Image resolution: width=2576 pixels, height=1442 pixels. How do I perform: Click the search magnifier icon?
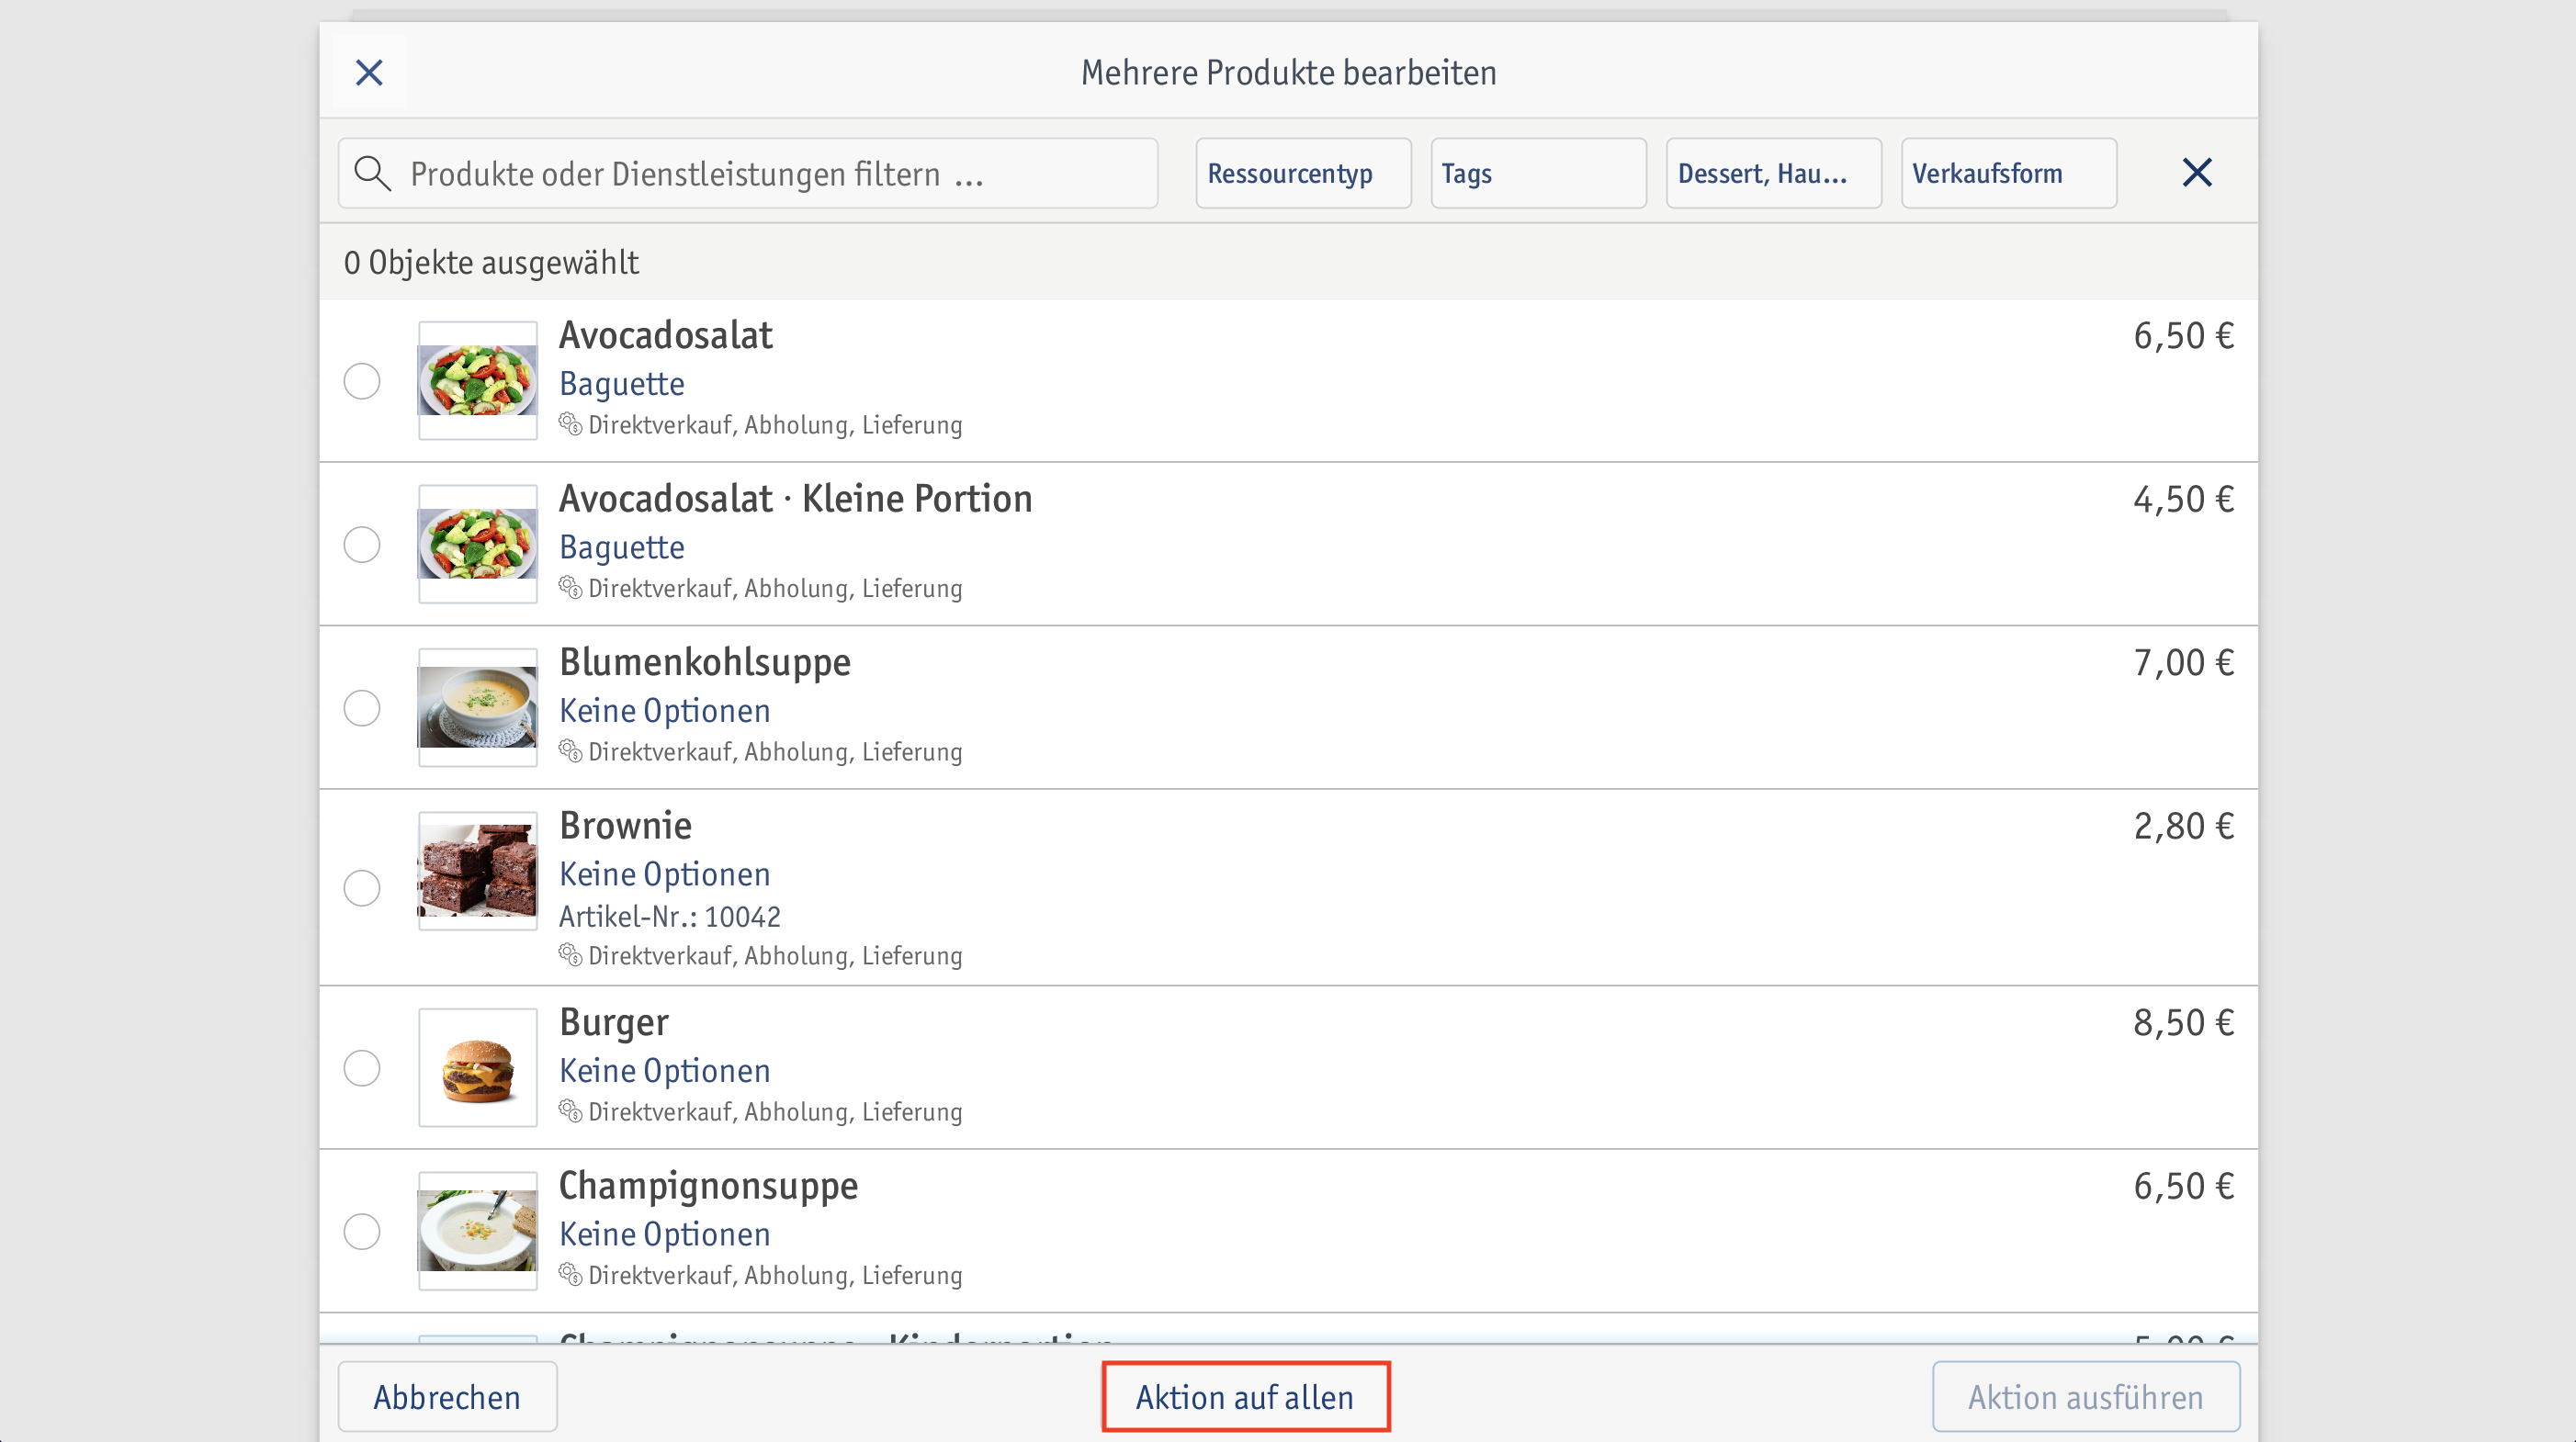(372, 173)
